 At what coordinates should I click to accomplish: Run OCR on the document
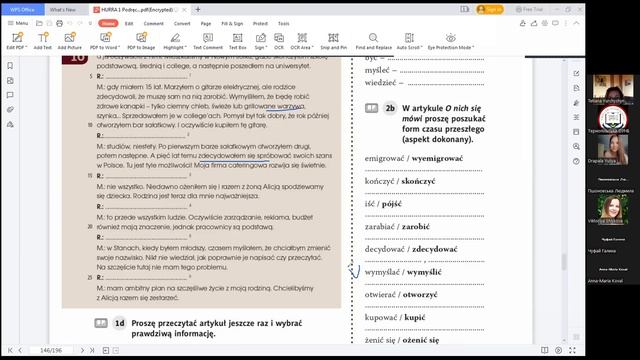coord(279,41)
